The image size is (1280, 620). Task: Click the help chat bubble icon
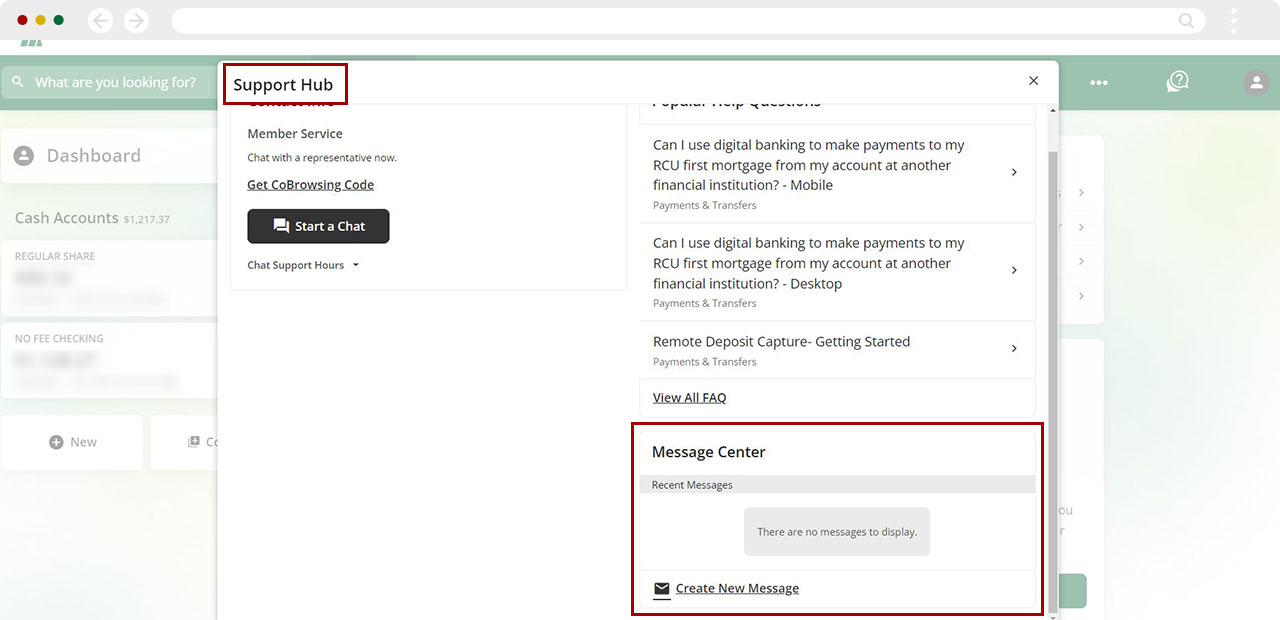coord(1177,82)
